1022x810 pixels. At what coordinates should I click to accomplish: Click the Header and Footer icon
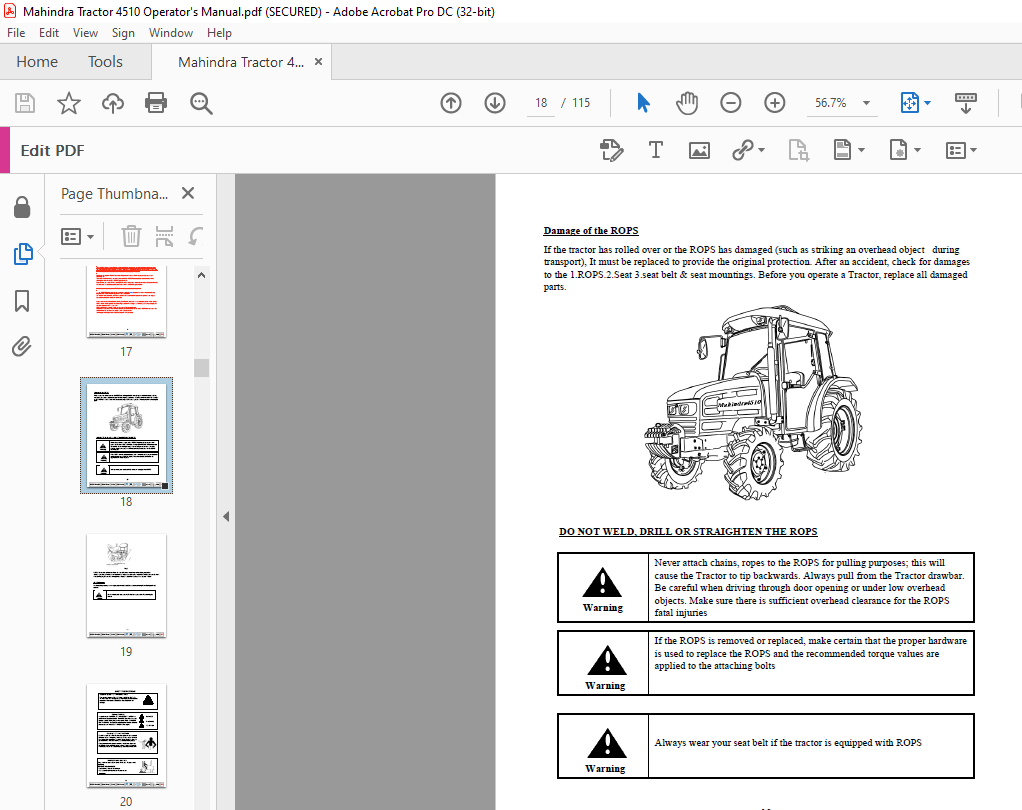click(x=842, y=151)
